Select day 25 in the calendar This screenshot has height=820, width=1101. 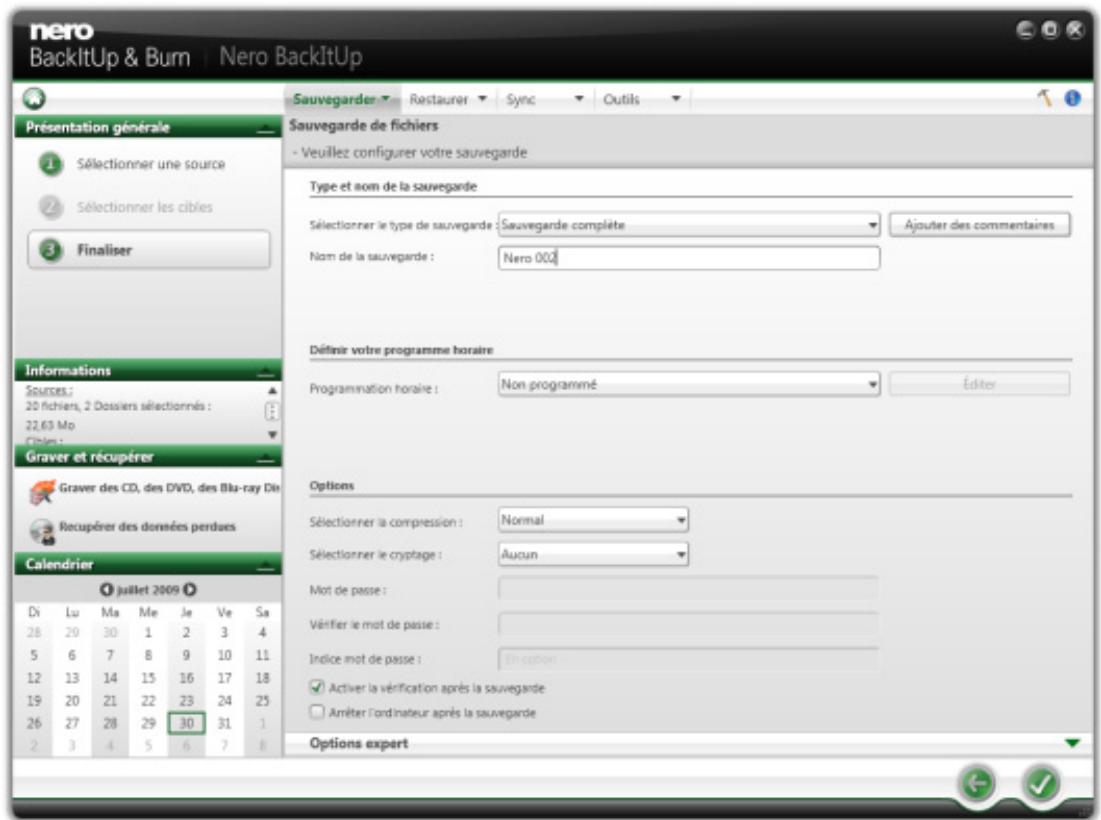(x=262, y=701)
